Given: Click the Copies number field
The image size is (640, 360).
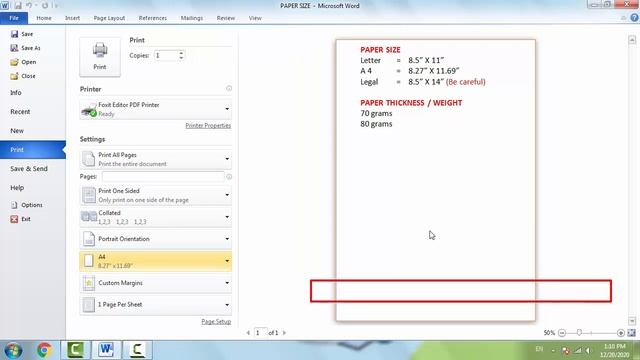Looking at the screenshot, I should pyautogui.click(x=166, y=55).
